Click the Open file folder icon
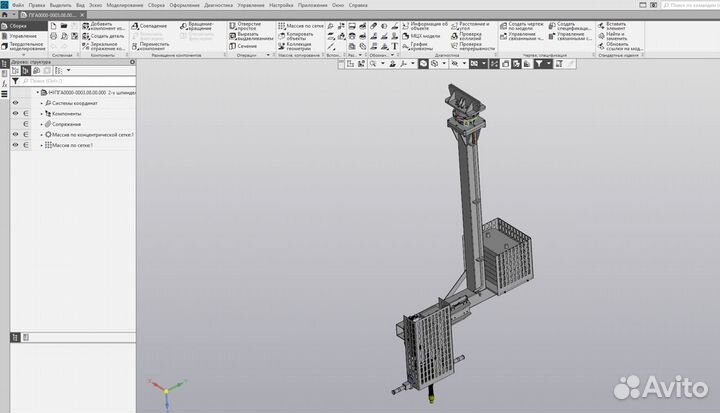720x413 pixels. click(x=64, y=26)
